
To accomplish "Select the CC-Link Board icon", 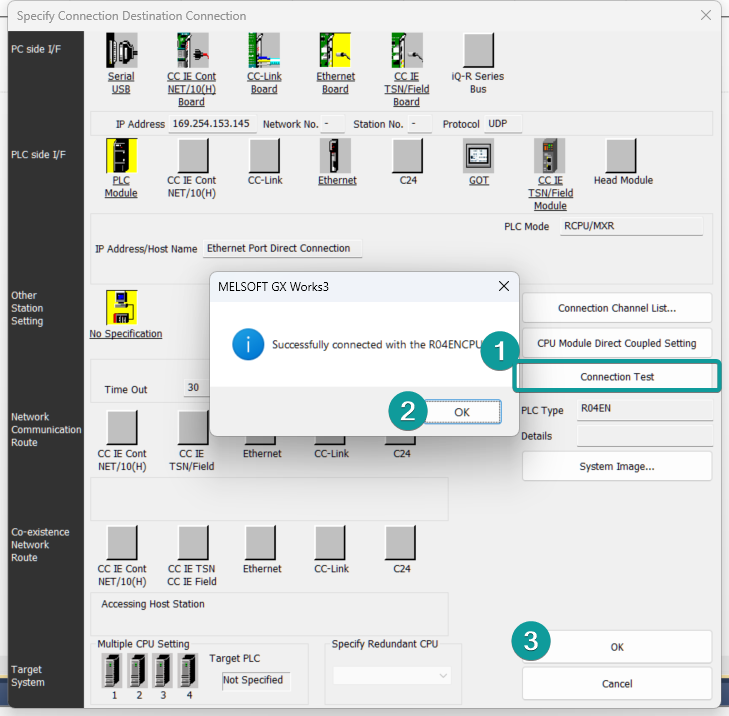I will click(x=264, y=50).
